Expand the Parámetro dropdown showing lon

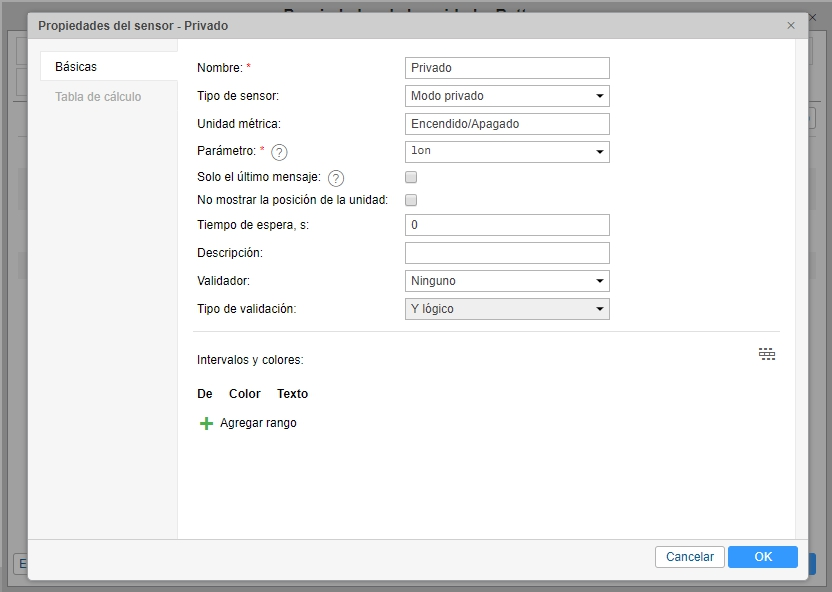[505, 151]
